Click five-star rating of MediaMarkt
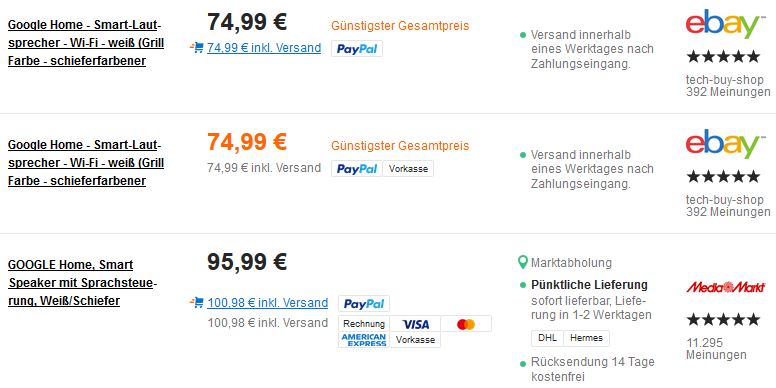 pyautogui.click(x=723, y=320)
